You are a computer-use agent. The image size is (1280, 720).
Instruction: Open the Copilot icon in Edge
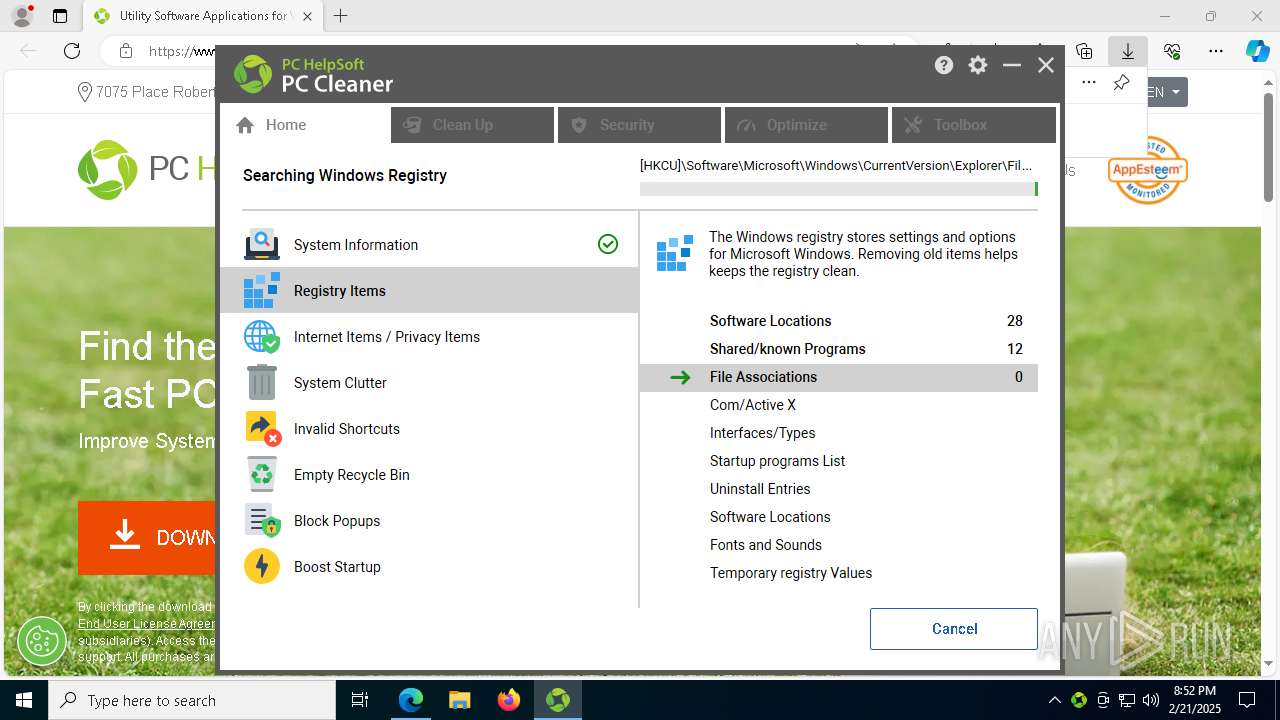click(1257, 51)
